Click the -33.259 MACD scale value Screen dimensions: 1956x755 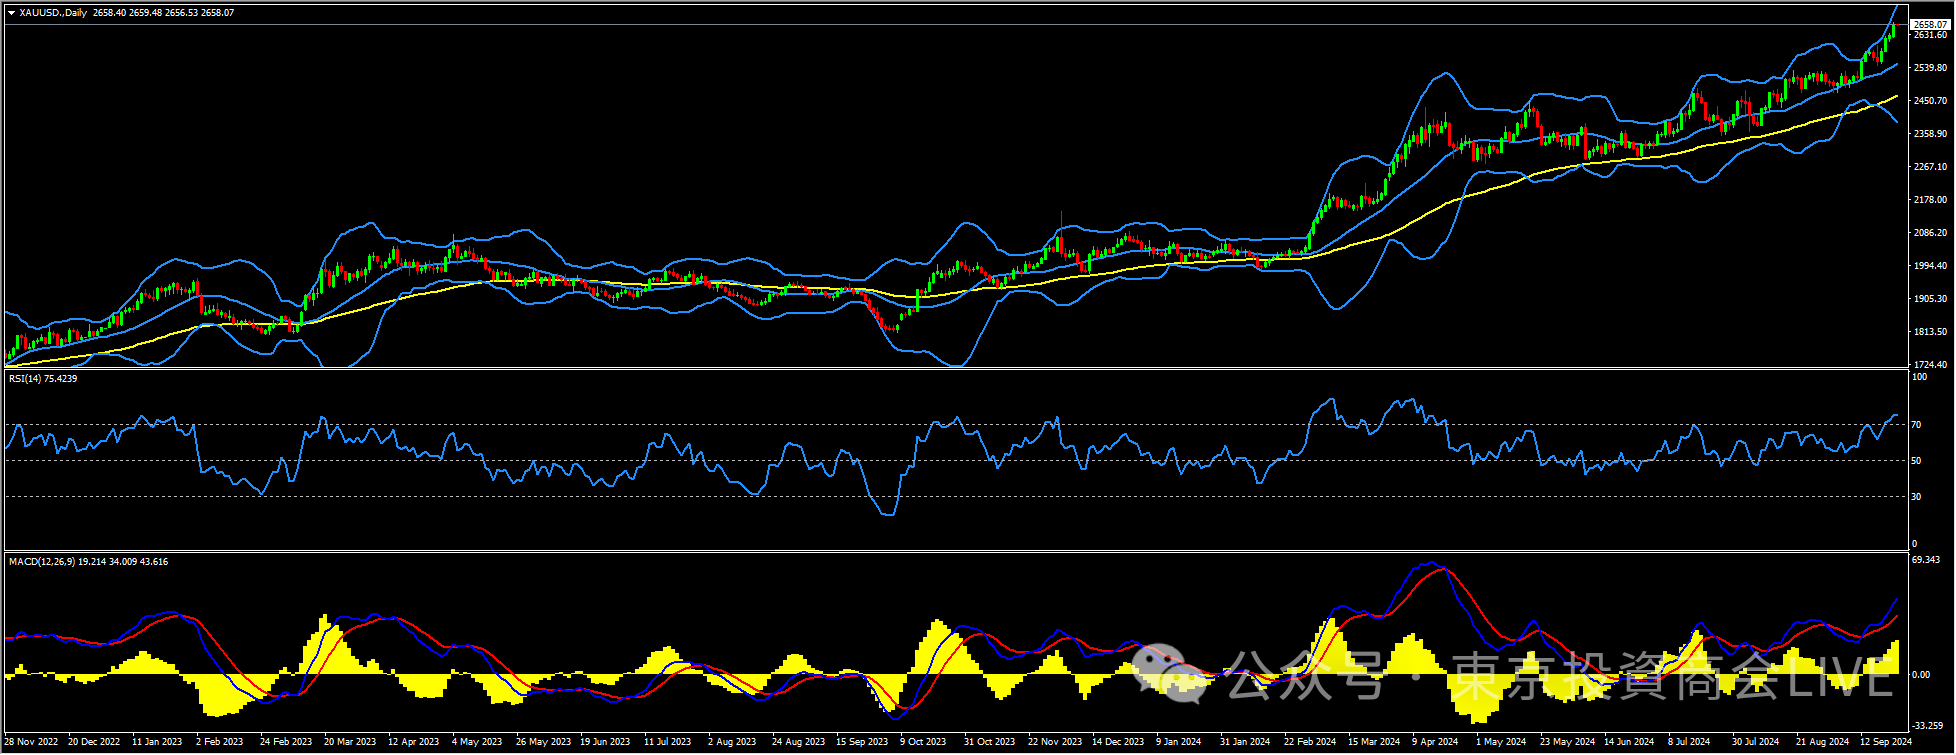click(1927, 726)
